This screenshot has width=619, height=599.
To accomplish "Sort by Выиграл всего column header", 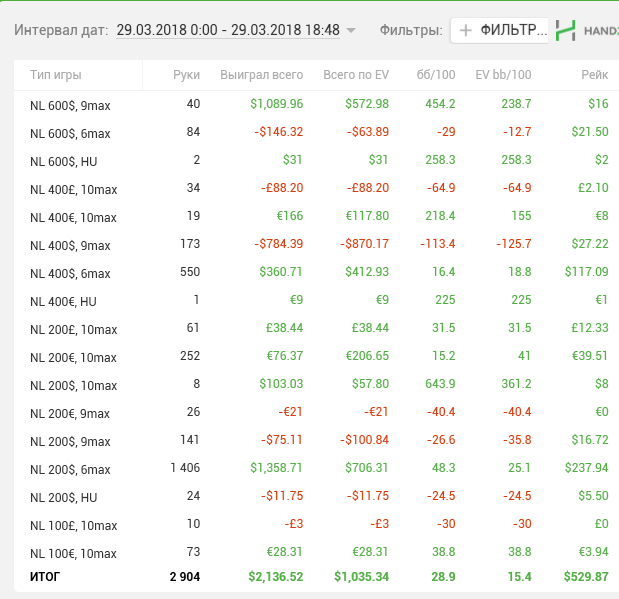I will (261, 75).
